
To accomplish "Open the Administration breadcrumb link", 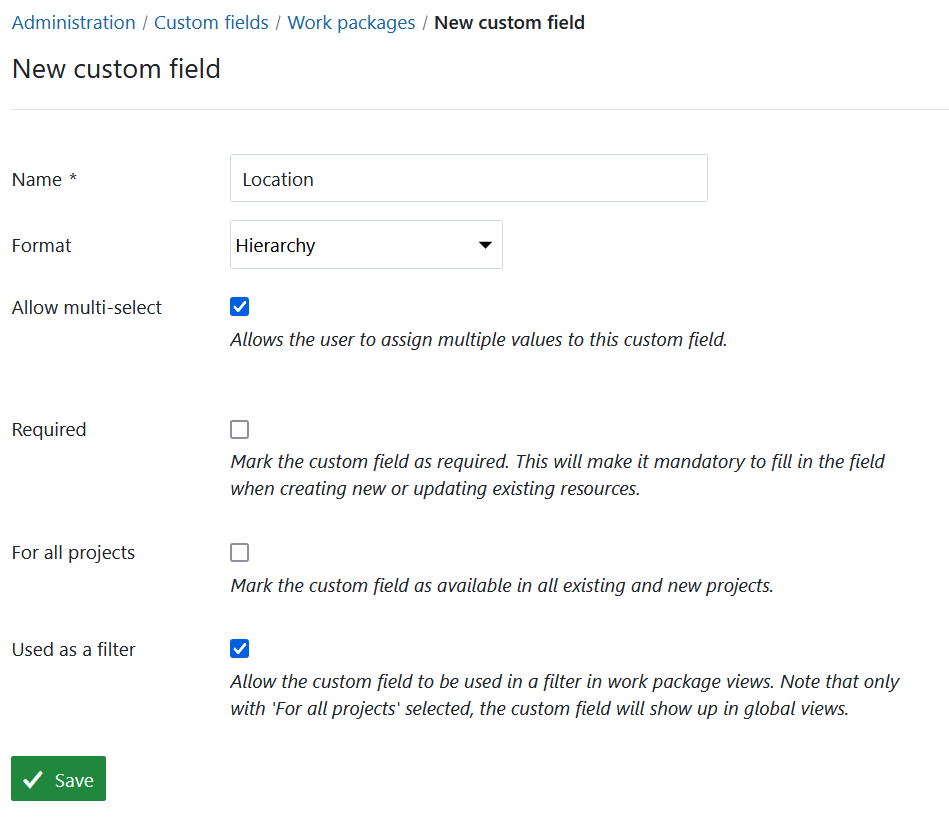I will tap(73, 22).
